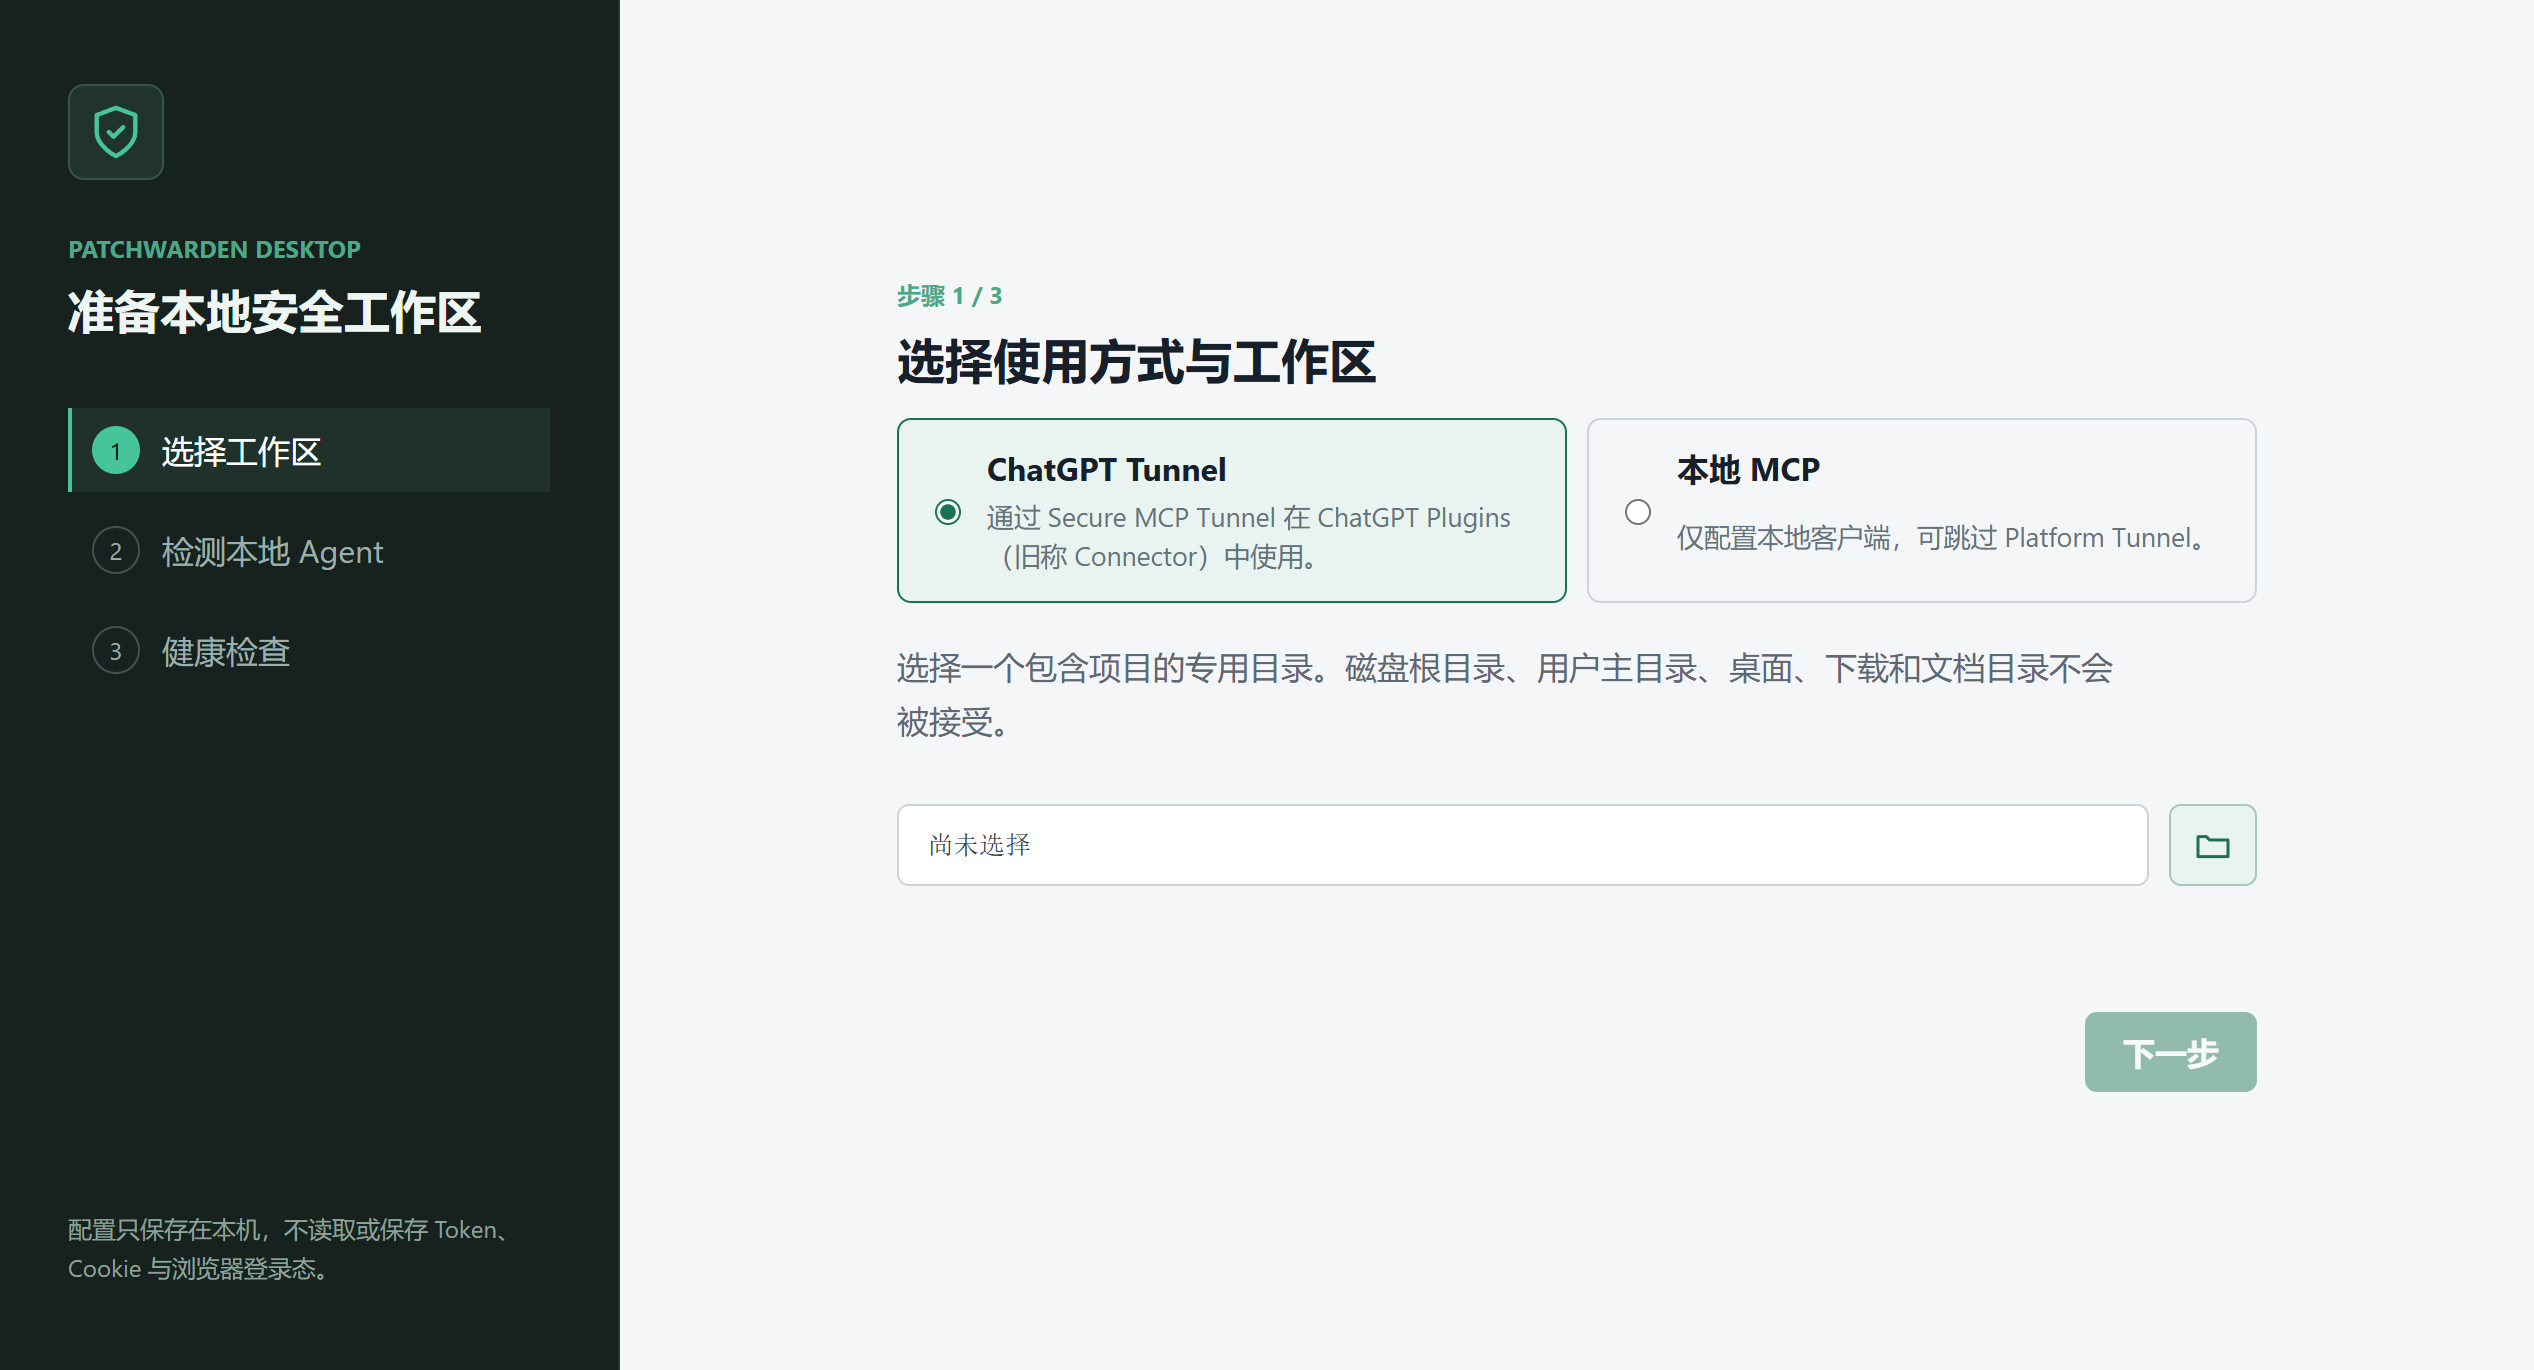Select the ChatGPT Tunnel radio button
2534x1370 pixels.
[948, 512]
